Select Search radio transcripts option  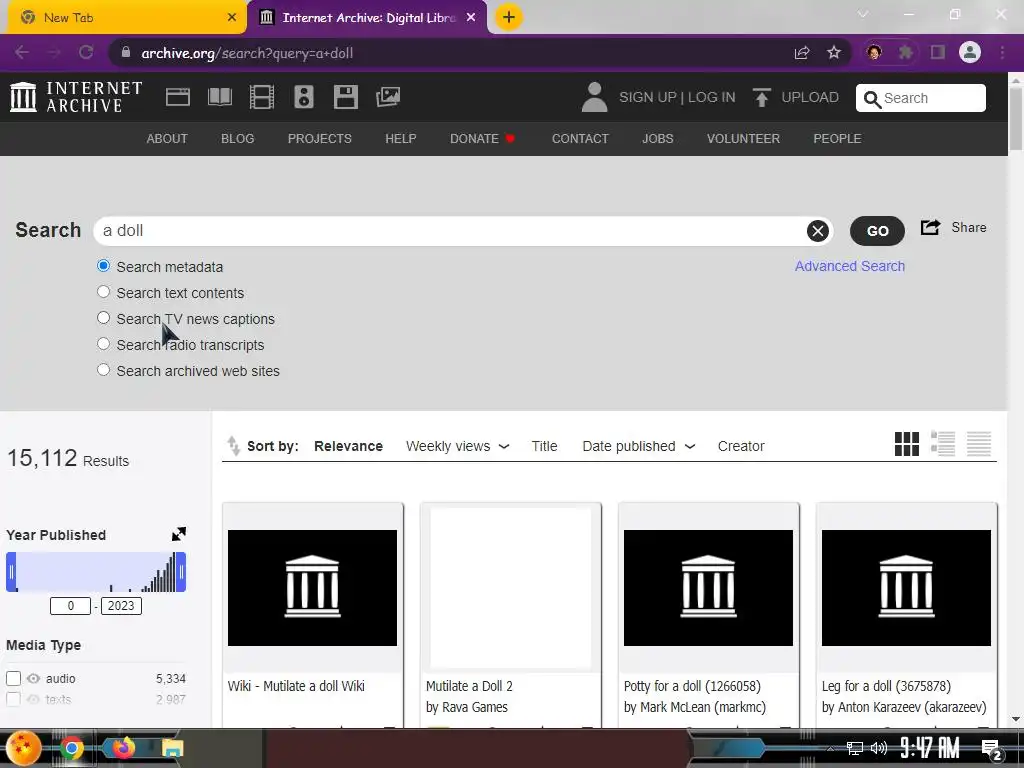tap(103, 344)
